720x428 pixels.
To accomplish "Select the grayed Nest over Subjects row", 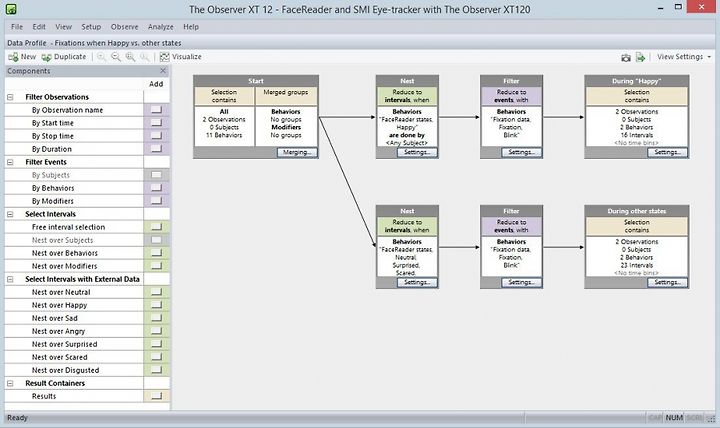I will [74, 240].
